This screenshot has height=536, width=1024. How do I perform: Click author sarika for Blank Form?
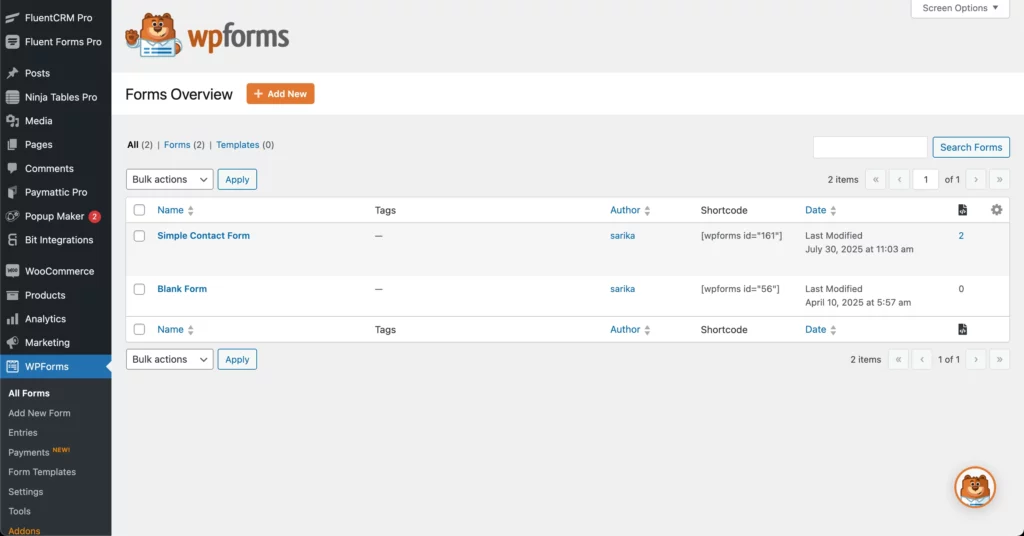click(x=622, y=289)
